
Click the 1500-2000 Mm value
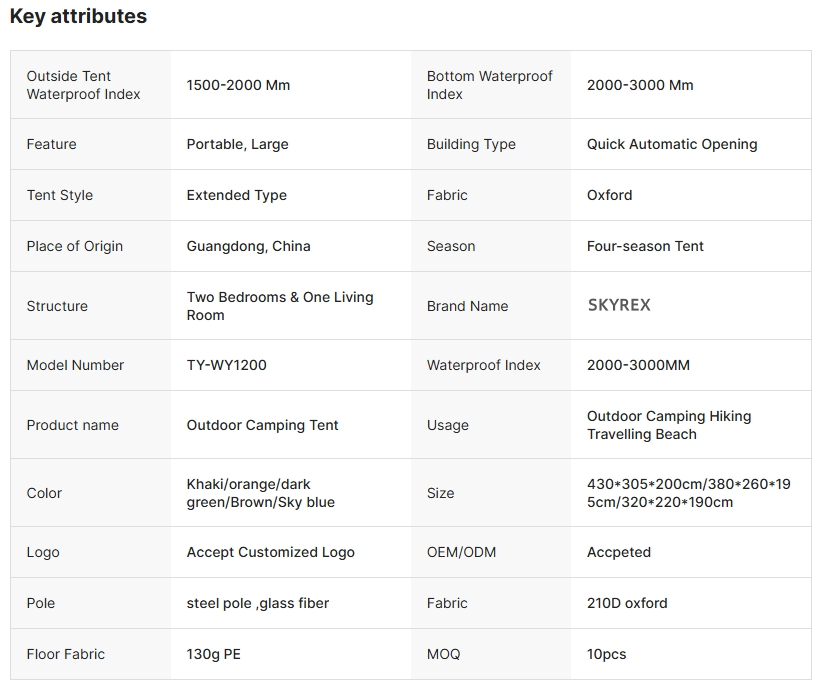coord(238,85)
